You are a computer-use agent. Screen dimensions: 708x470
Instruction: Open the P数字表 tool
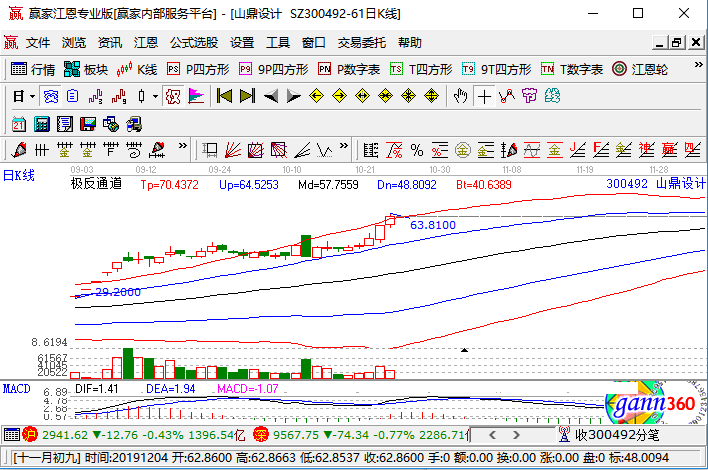pos(349,70)
